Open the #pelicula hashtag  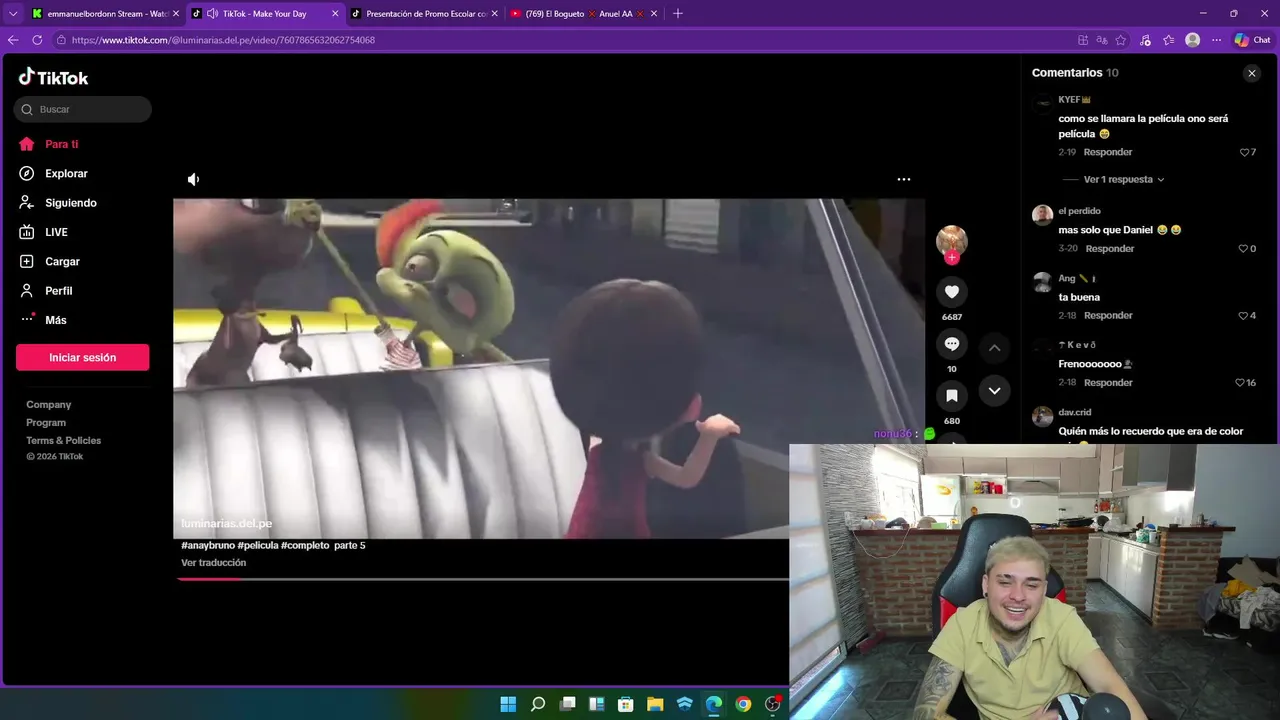(x=258, y=545)
